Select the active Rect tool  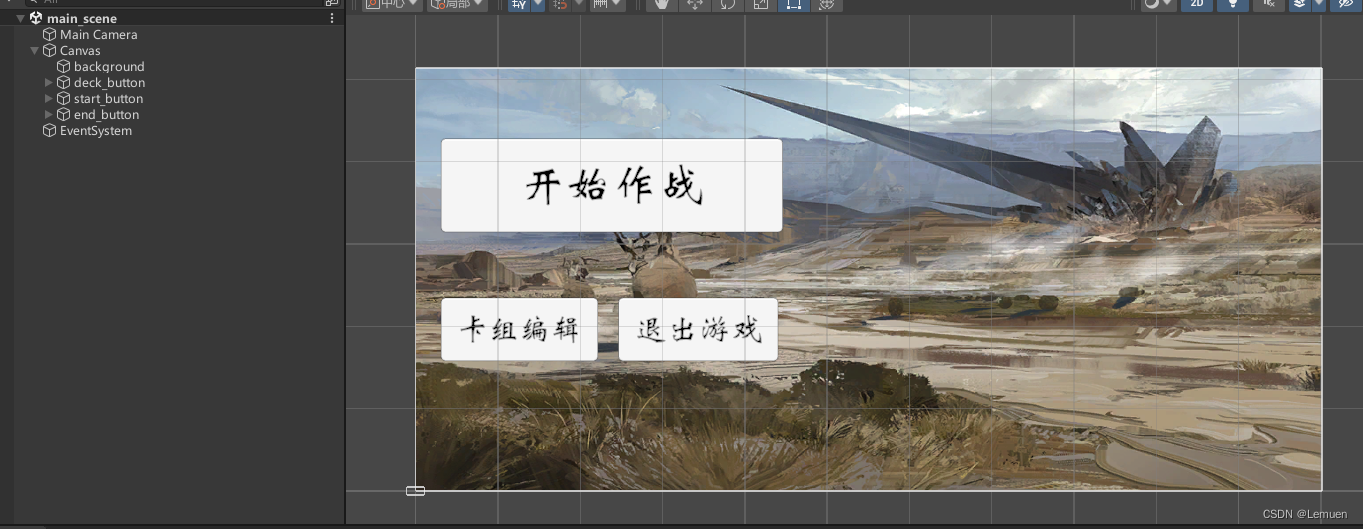click(x=793, y=4)
